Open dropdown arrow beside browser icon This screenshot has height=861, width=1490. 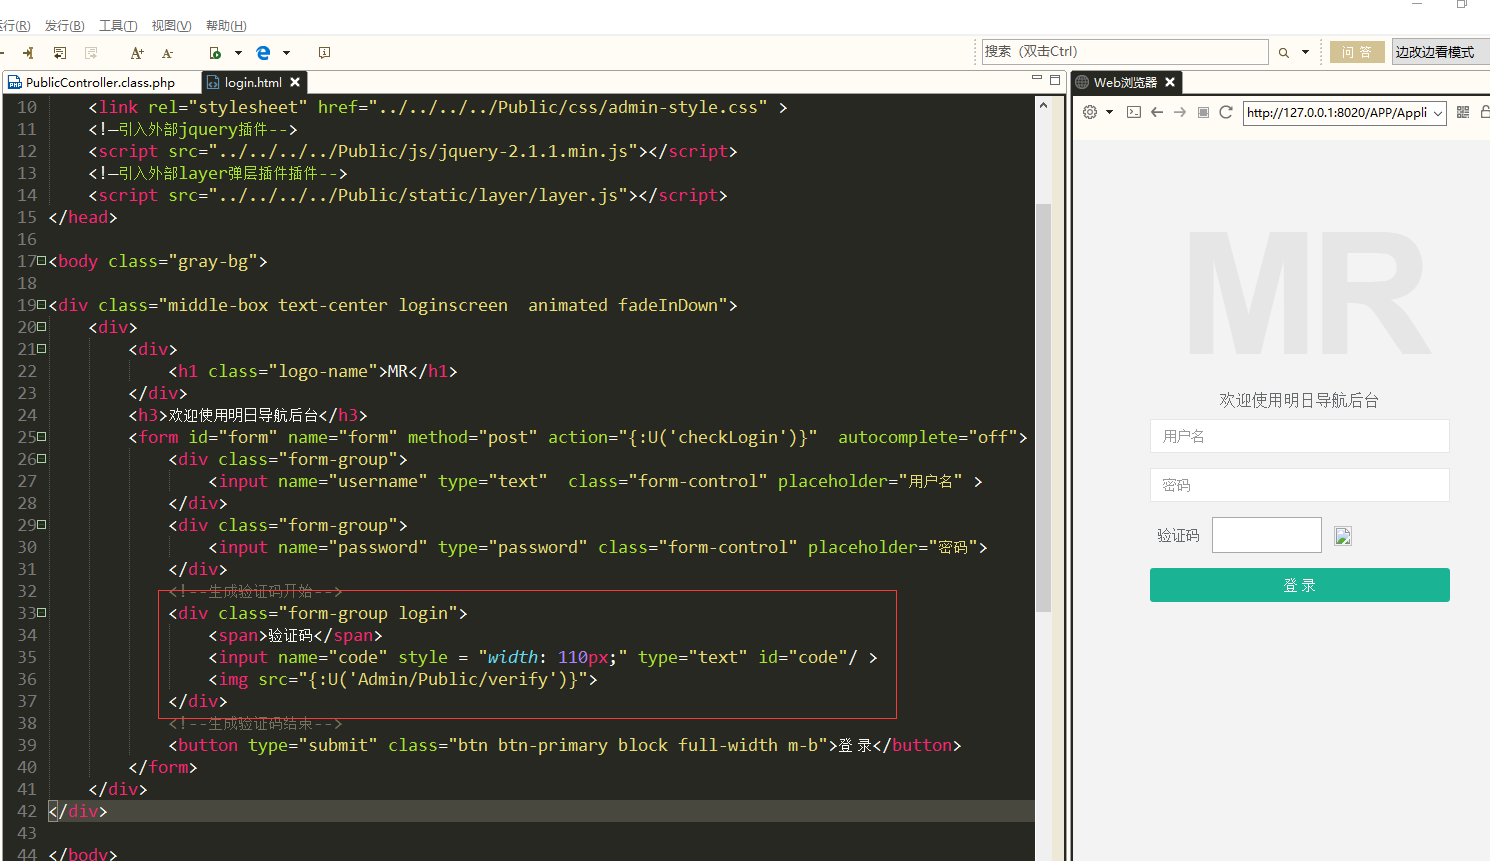pyautogui.click(x=286, y=53)
